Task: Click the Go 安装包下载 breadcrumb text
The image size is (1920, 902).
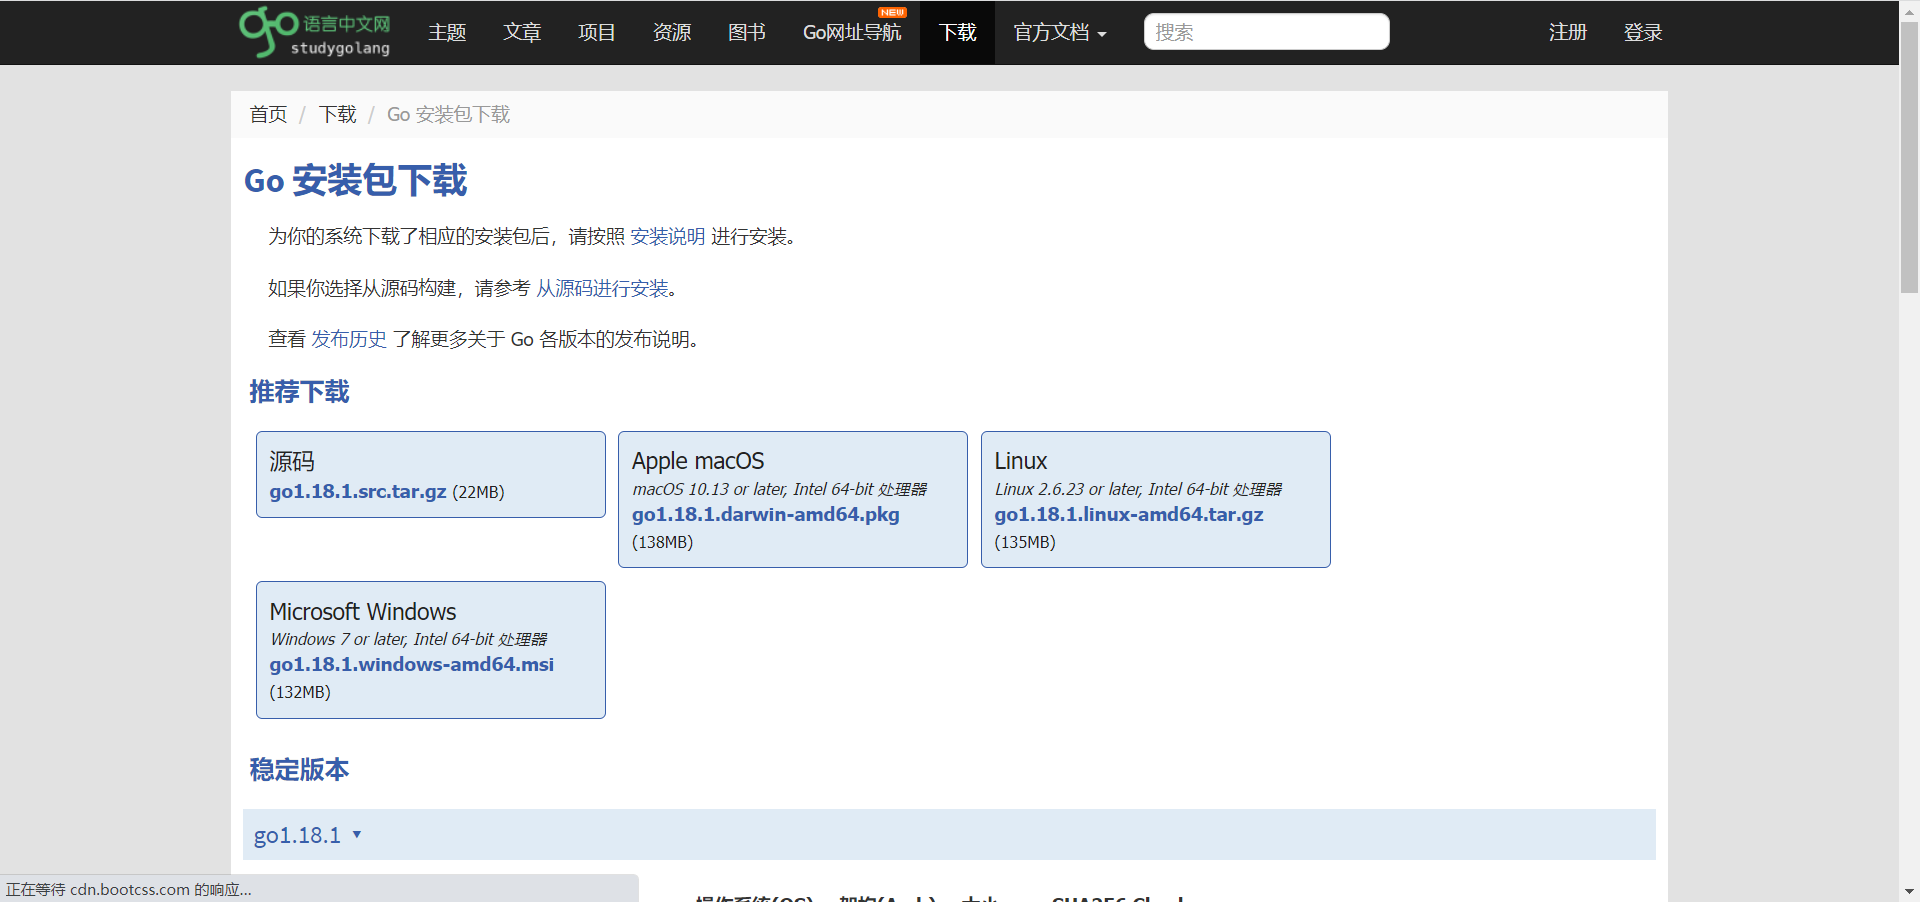Action: click(x=448, y=115)
